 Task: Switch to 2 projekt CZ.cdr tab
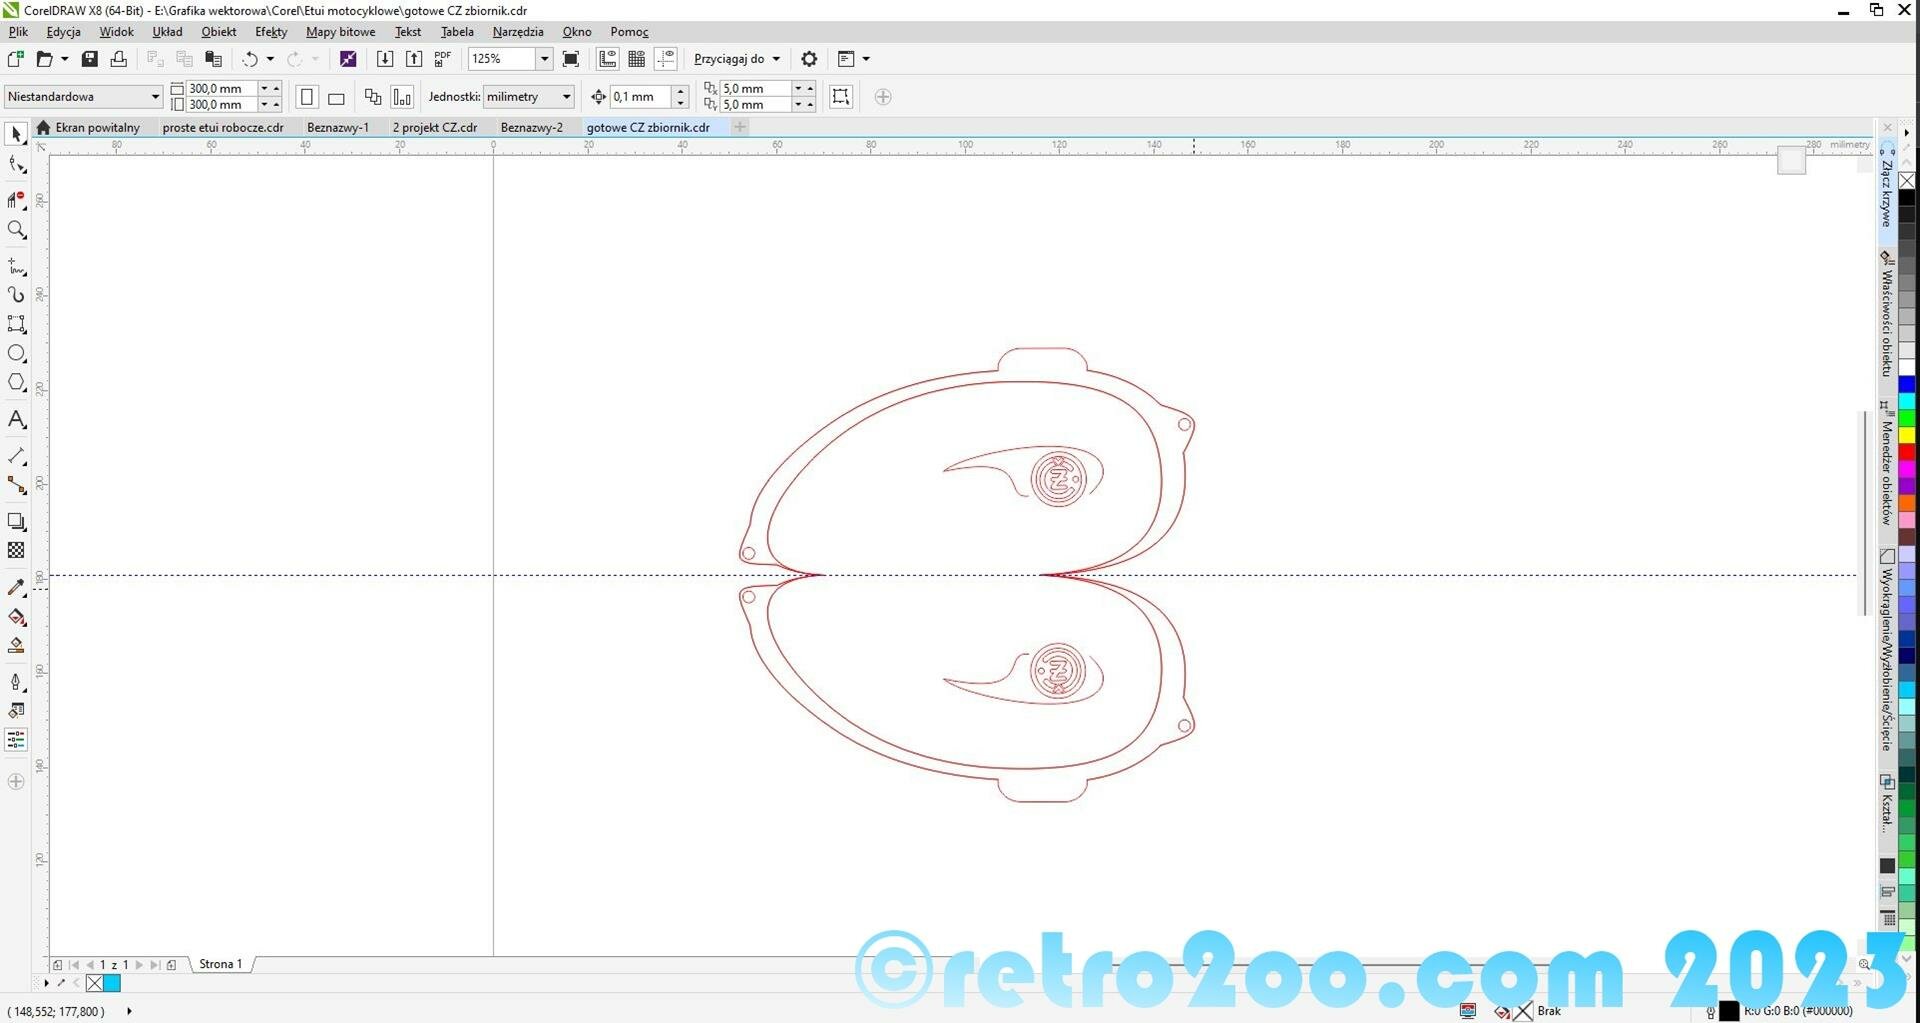(x=434, y=127)
